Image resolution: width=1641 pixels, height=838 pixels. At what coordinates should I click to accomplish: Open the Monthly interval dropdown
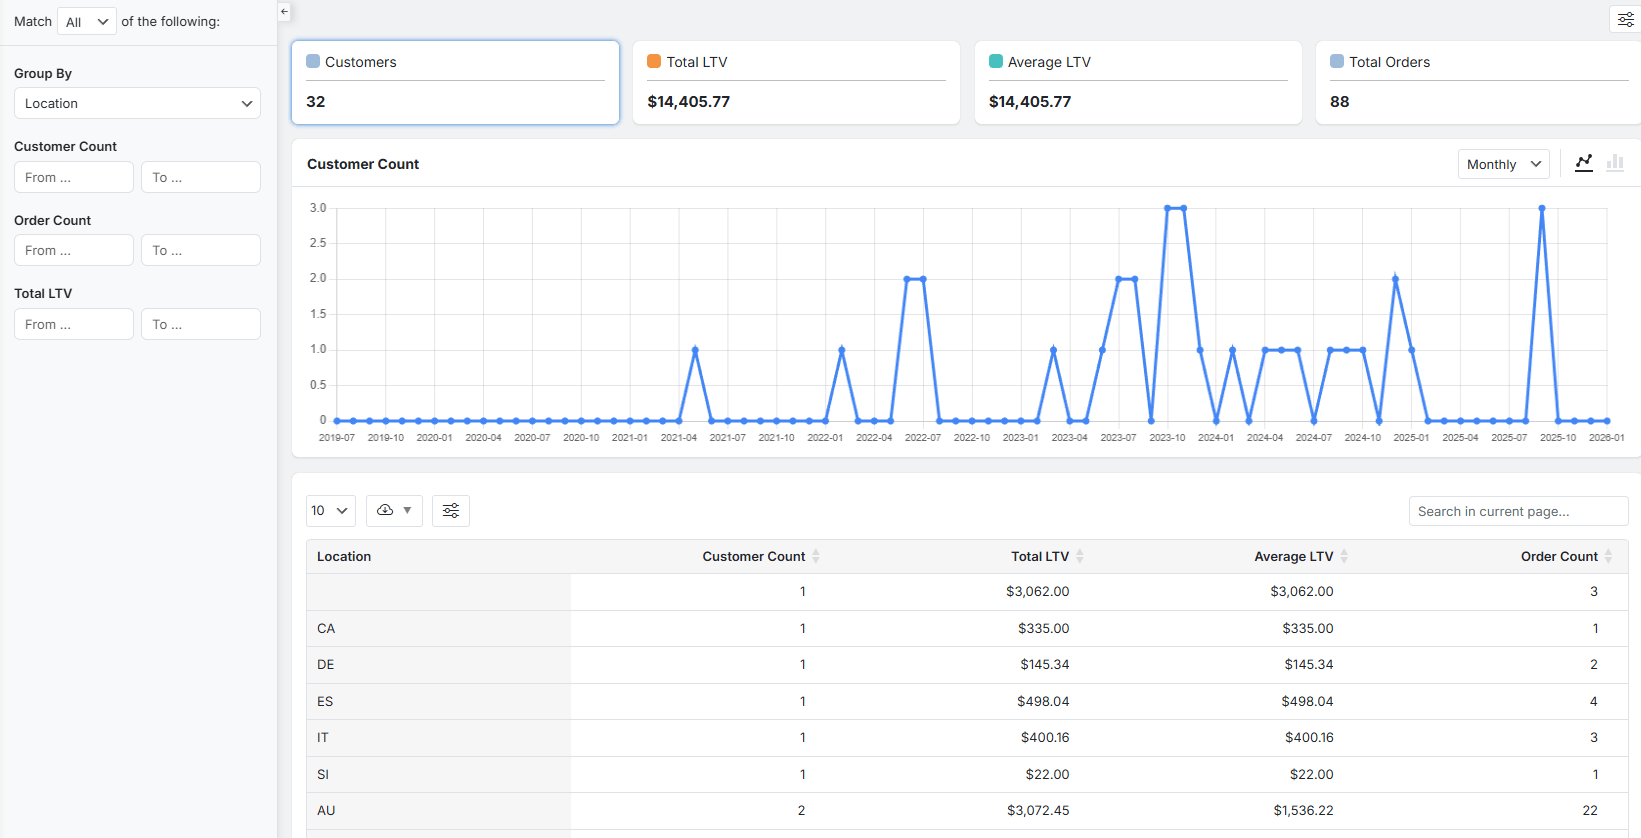point(1503,164)
